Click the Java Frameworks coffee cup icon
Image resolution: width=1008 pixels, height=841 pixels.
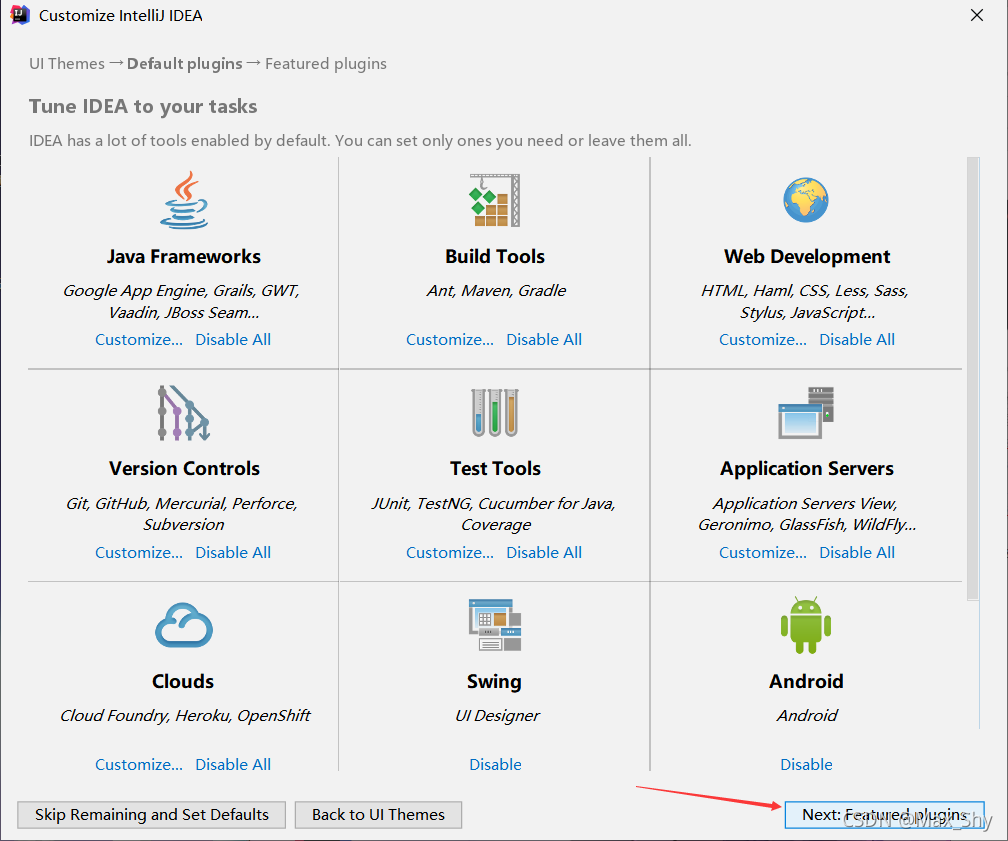point(184,200)
